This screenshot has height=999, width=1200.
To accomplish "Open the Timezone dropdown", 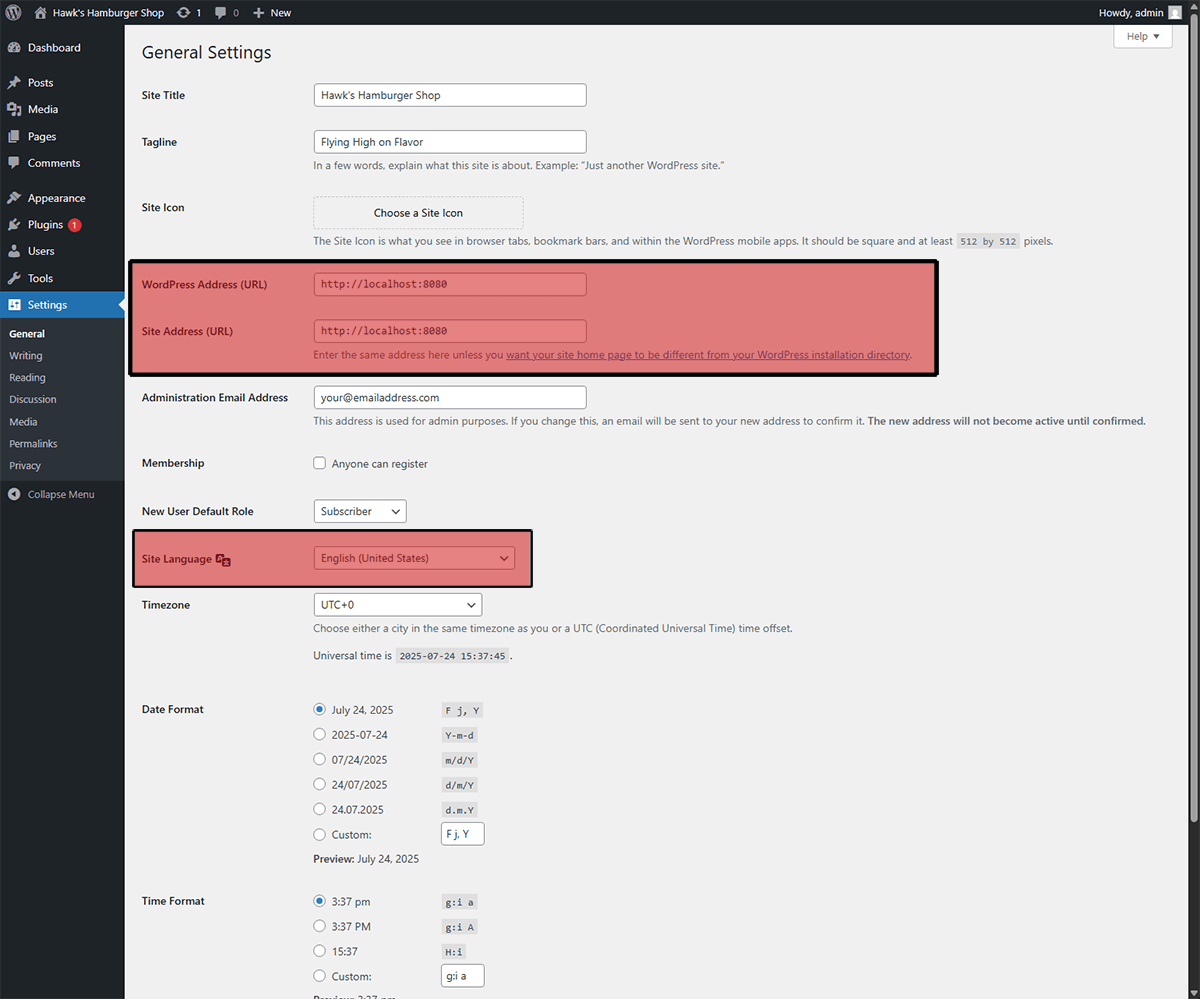I will pyautogui.click(x=397, y=604).
